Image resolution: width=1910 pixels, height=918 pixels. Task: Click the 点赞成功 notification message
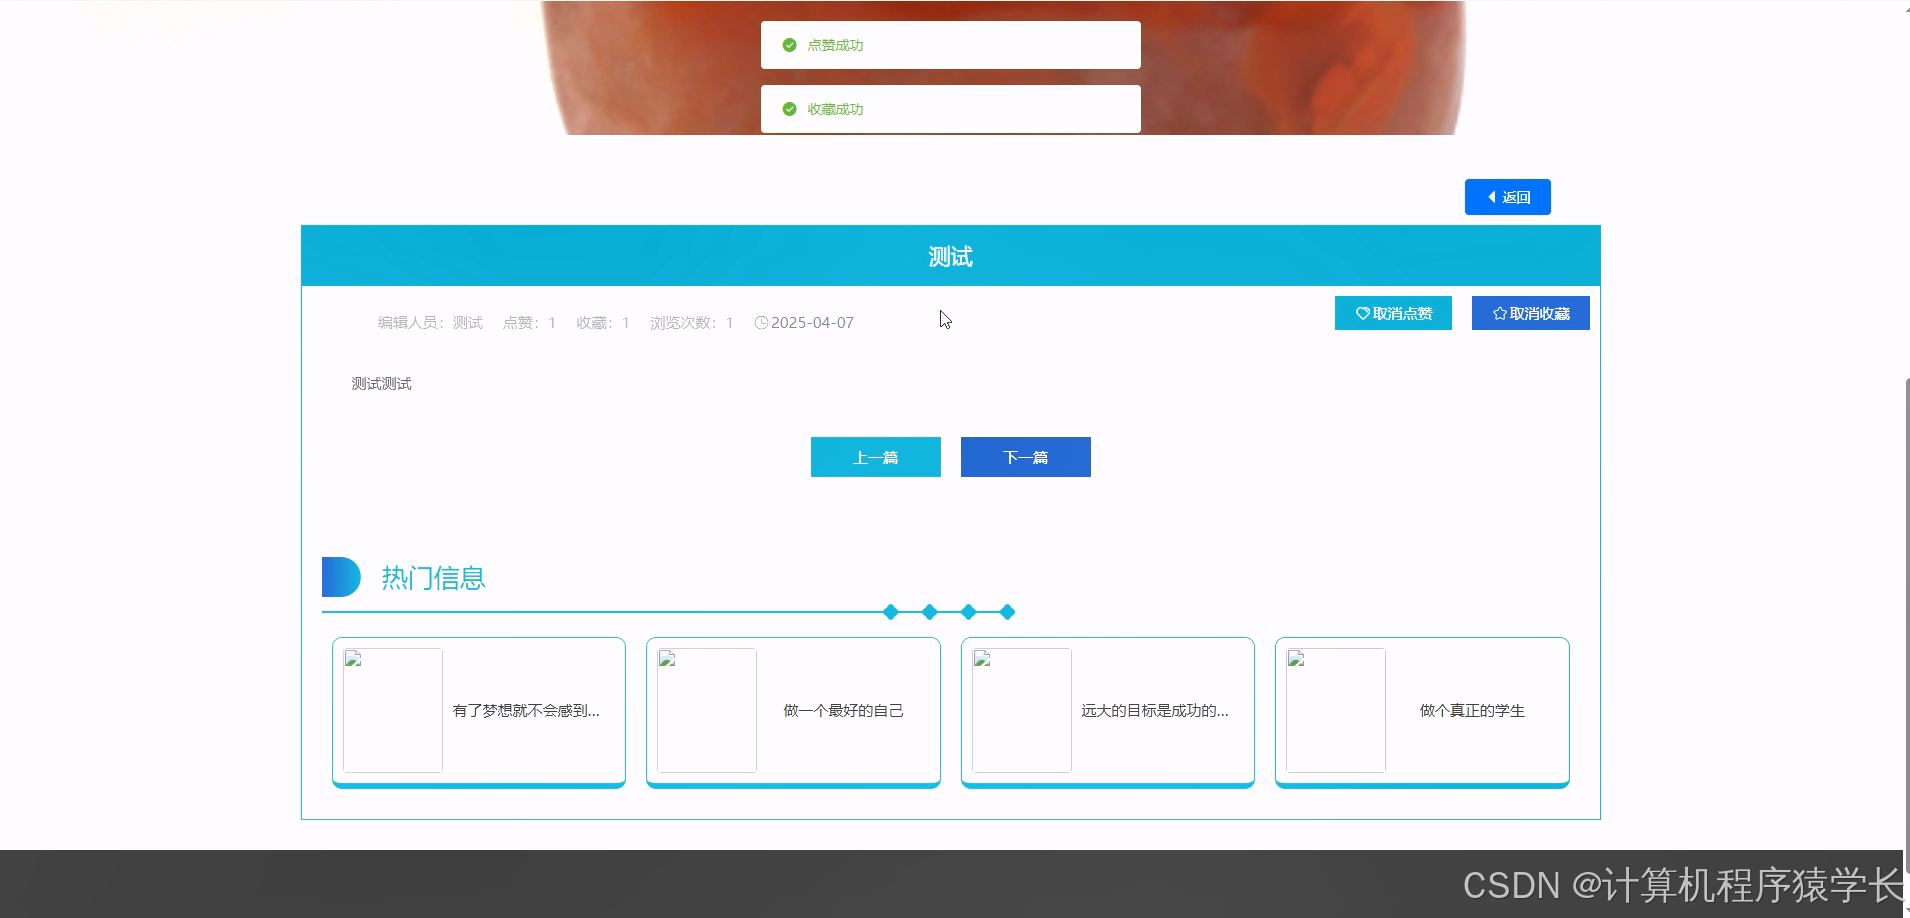click(x=950, y=45)
